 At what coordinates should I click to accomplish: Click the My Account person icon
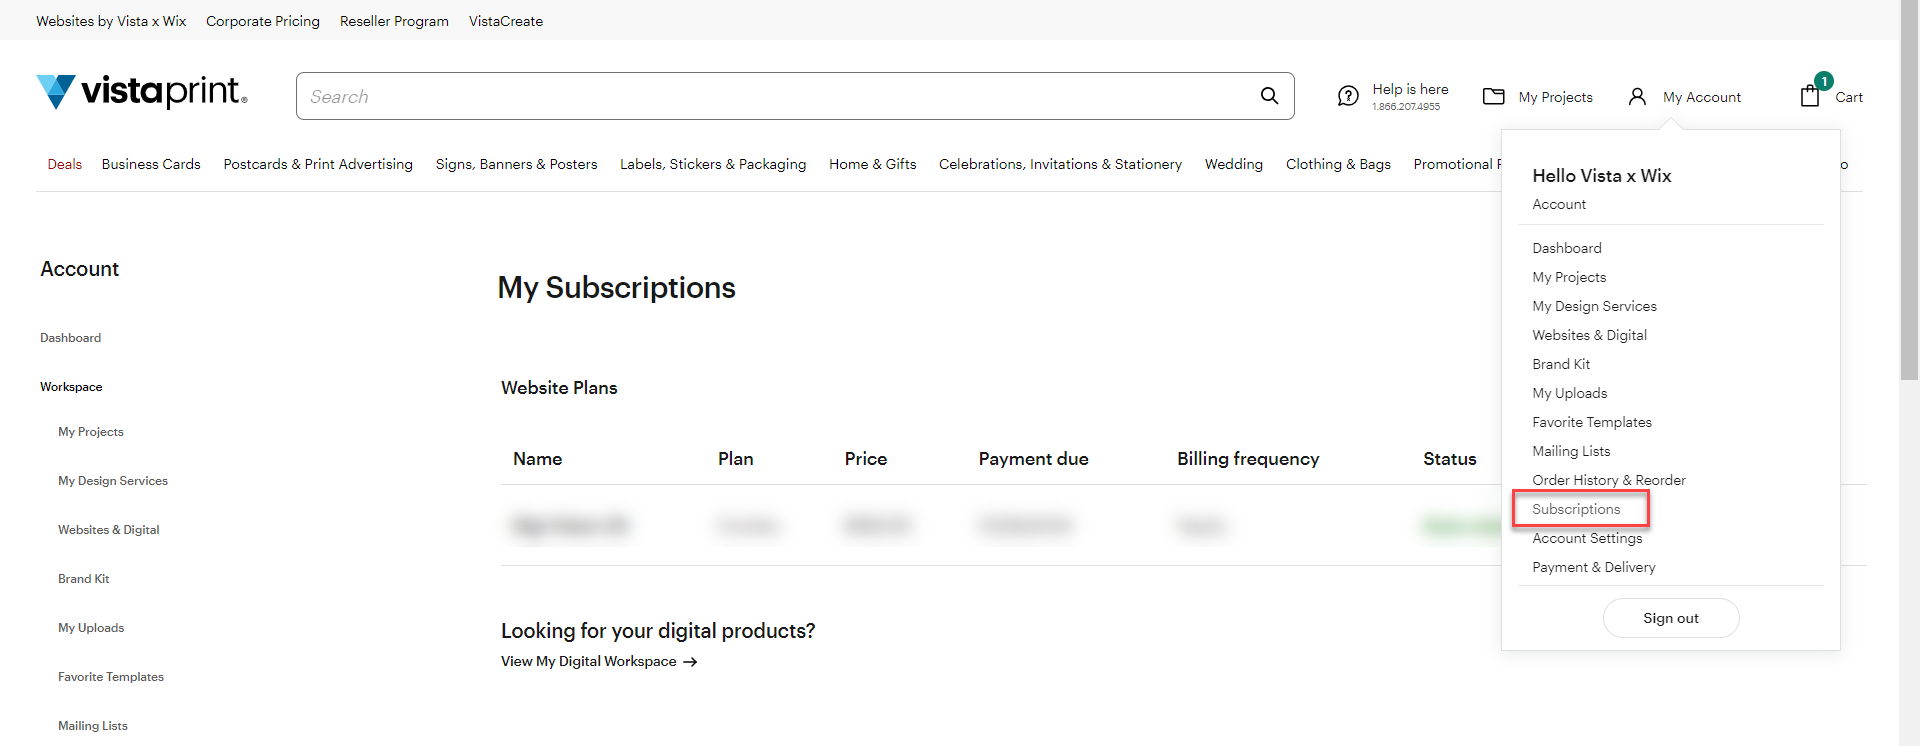coord(1637,96)
